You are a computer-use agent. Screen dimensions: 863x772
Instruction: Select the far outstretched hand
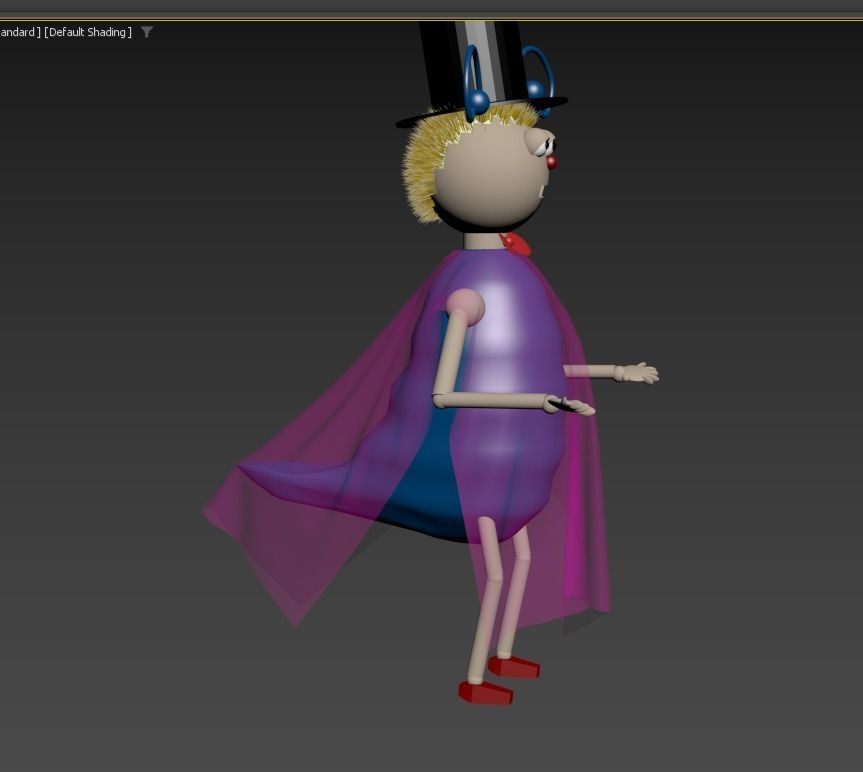pos(638,374)
